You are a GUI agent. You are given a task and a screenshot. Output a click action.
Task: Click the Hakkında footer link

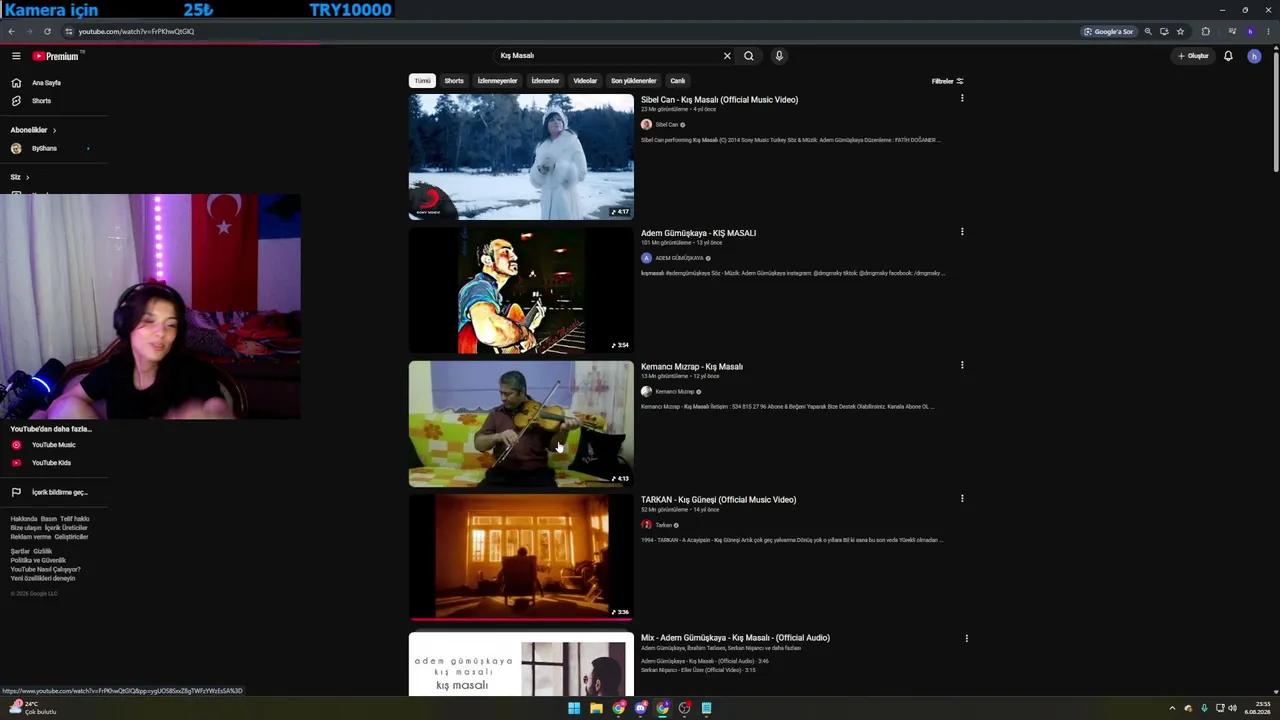(x=24, y=519)
